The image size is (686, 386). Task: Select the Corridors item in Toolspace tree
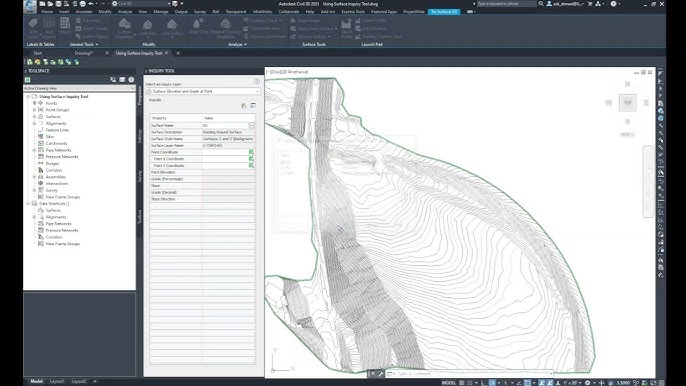point(54,170)
